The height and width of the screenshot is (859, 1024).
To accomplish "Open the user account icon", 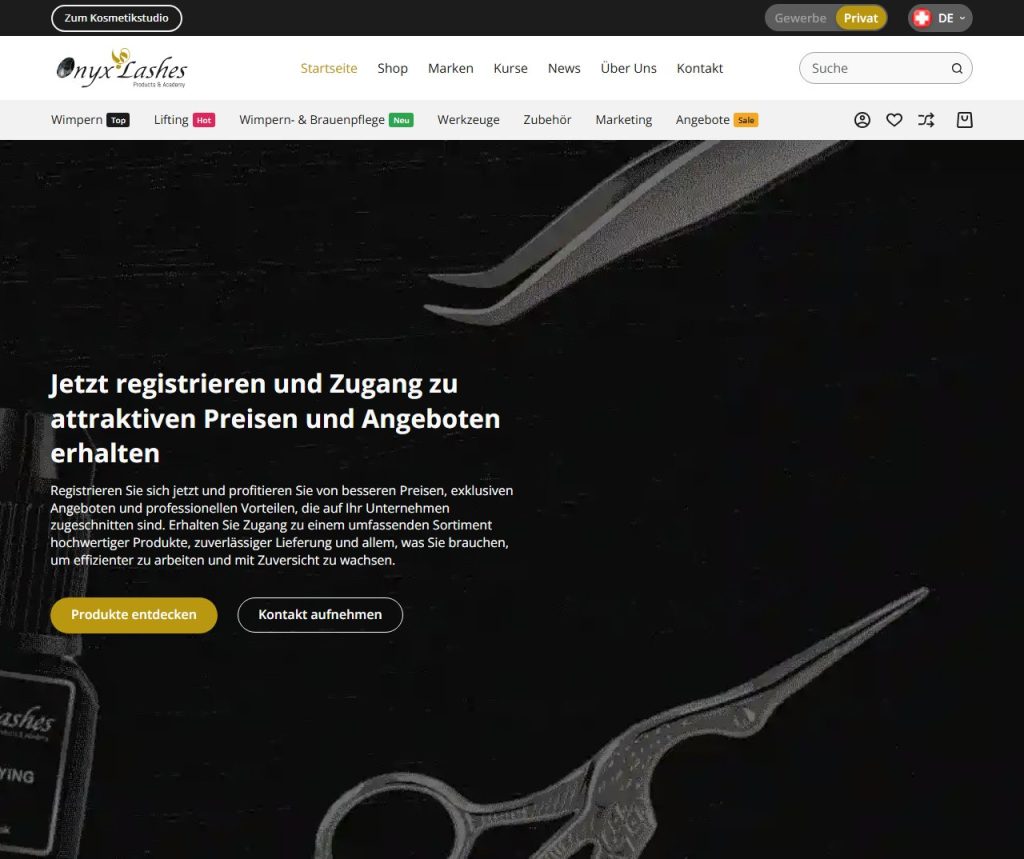I will tap(862, 120).
